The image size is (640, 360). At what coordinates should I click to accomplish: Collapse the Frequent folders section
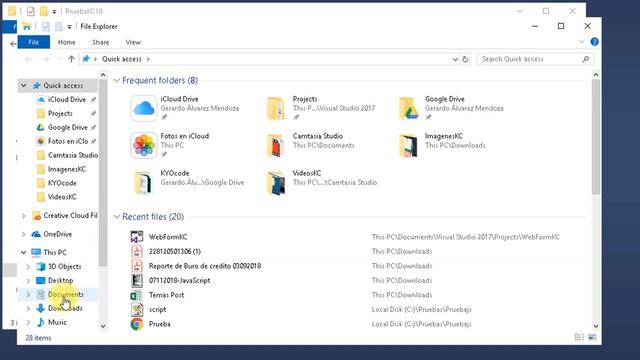click(117, 80)
